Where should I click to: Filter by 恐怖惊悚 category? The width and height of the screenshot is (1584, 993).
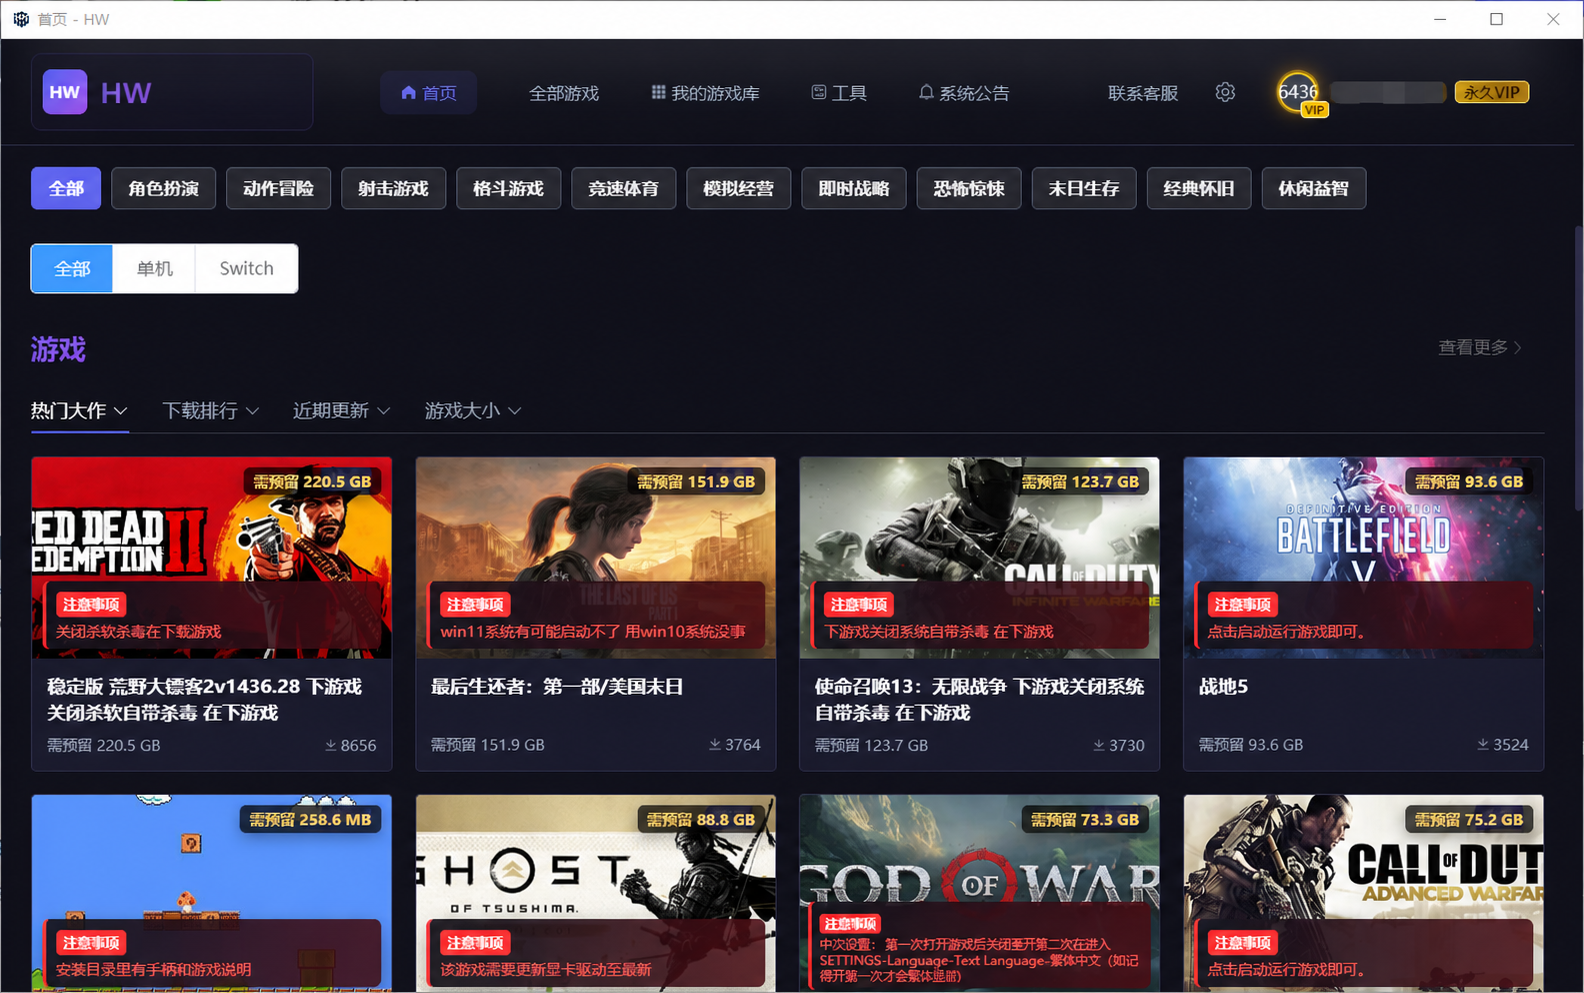coord(969,188)
